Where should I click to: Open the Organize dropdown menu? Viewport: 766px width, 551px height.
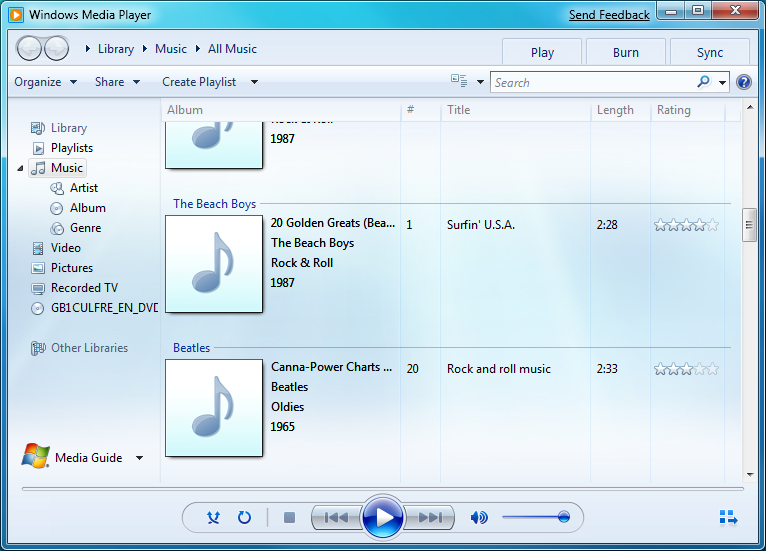point(45,82)
